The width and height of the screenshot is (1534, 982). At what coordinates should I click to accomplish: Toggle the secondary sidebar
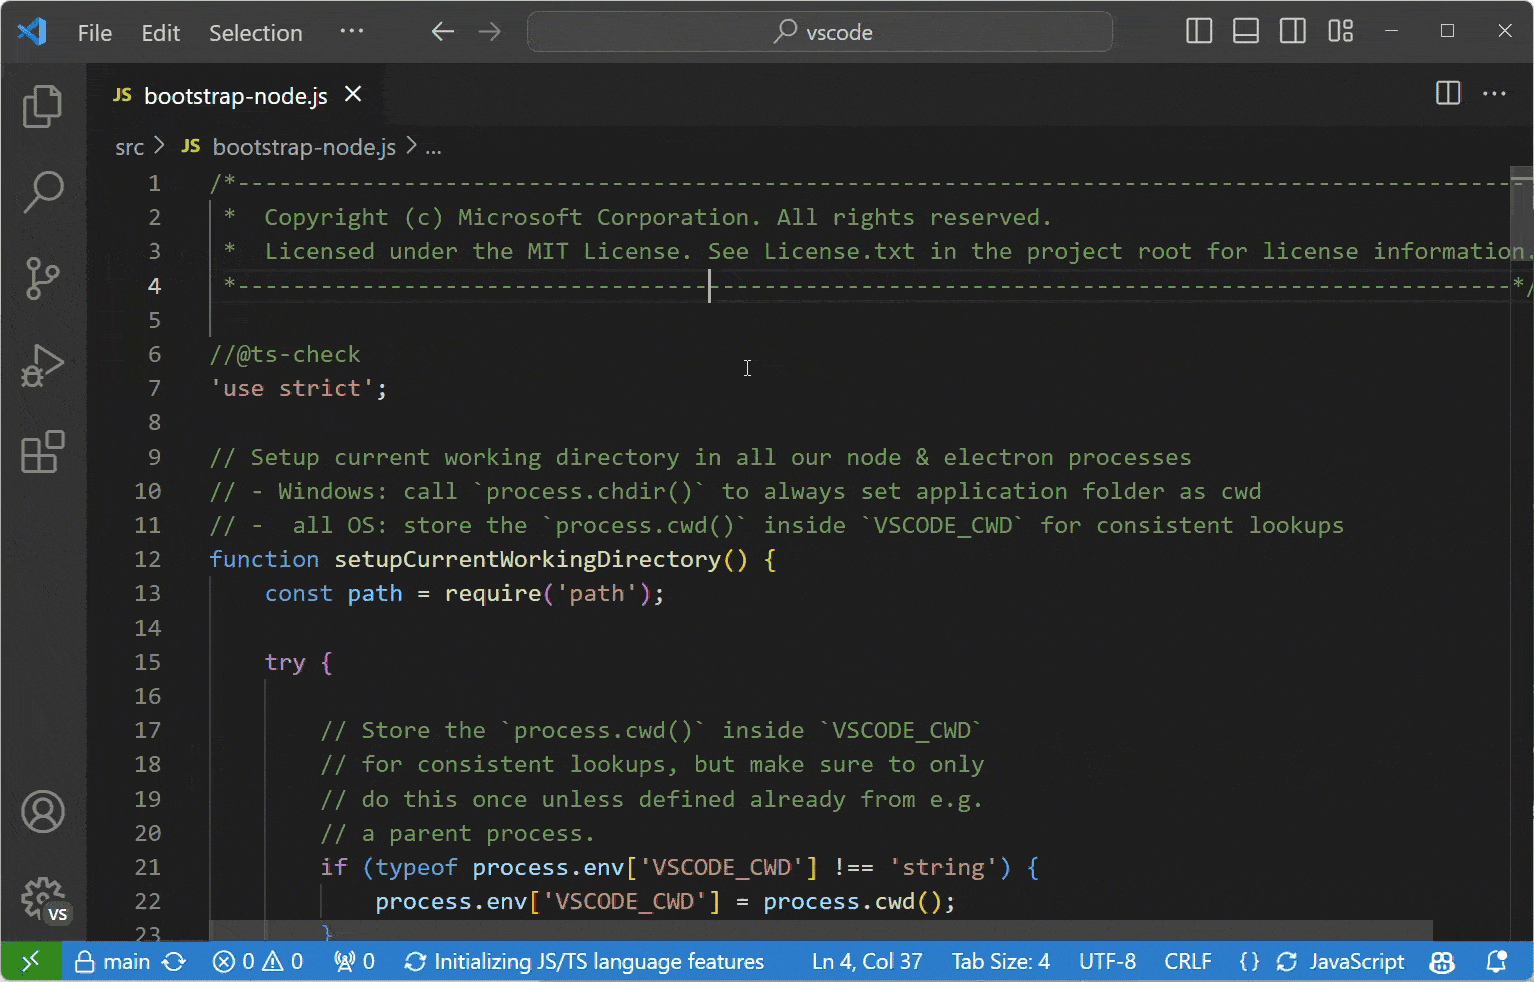tap(1292, 31)
